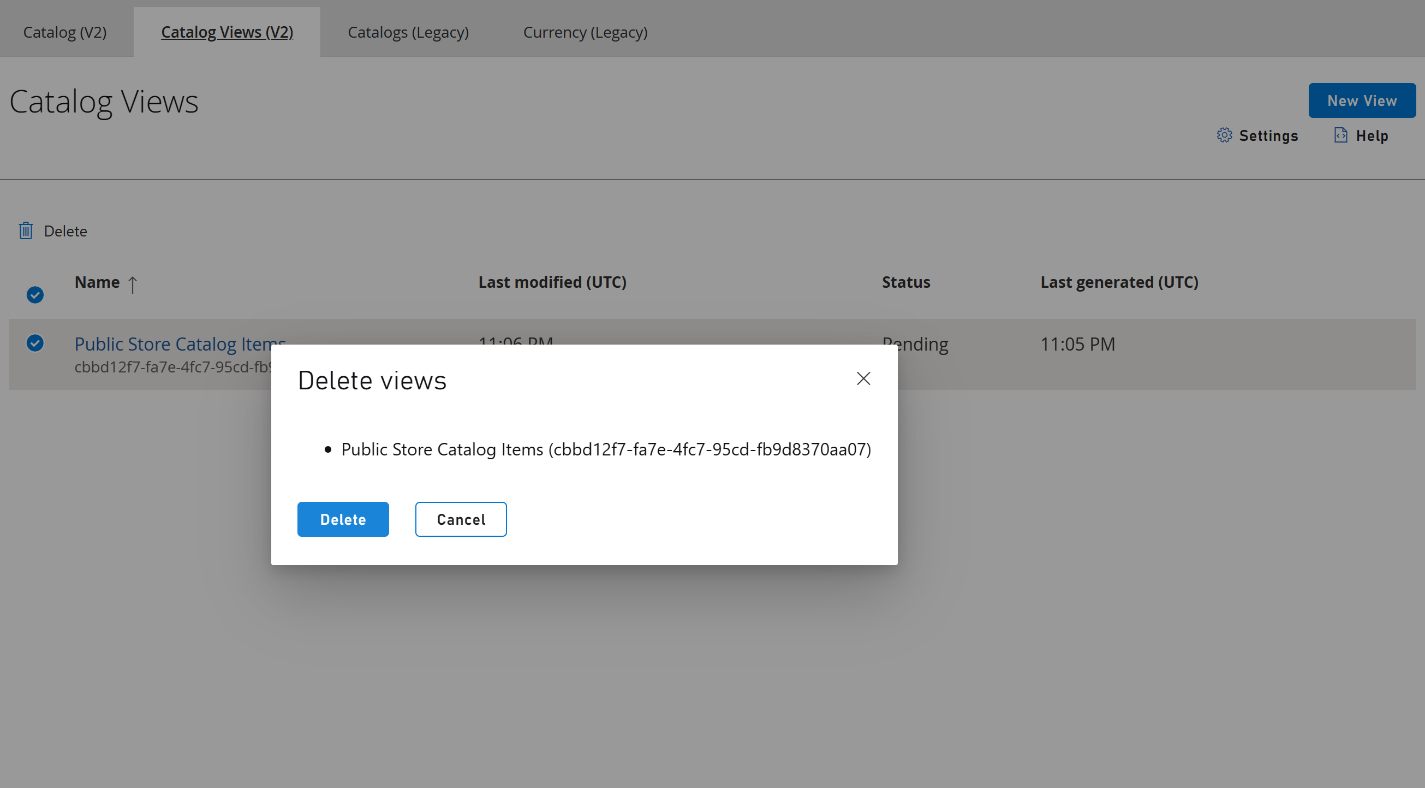Screen dimensions: 1425x788
Task: Click the Settings label in the header
Action: 1268,136
